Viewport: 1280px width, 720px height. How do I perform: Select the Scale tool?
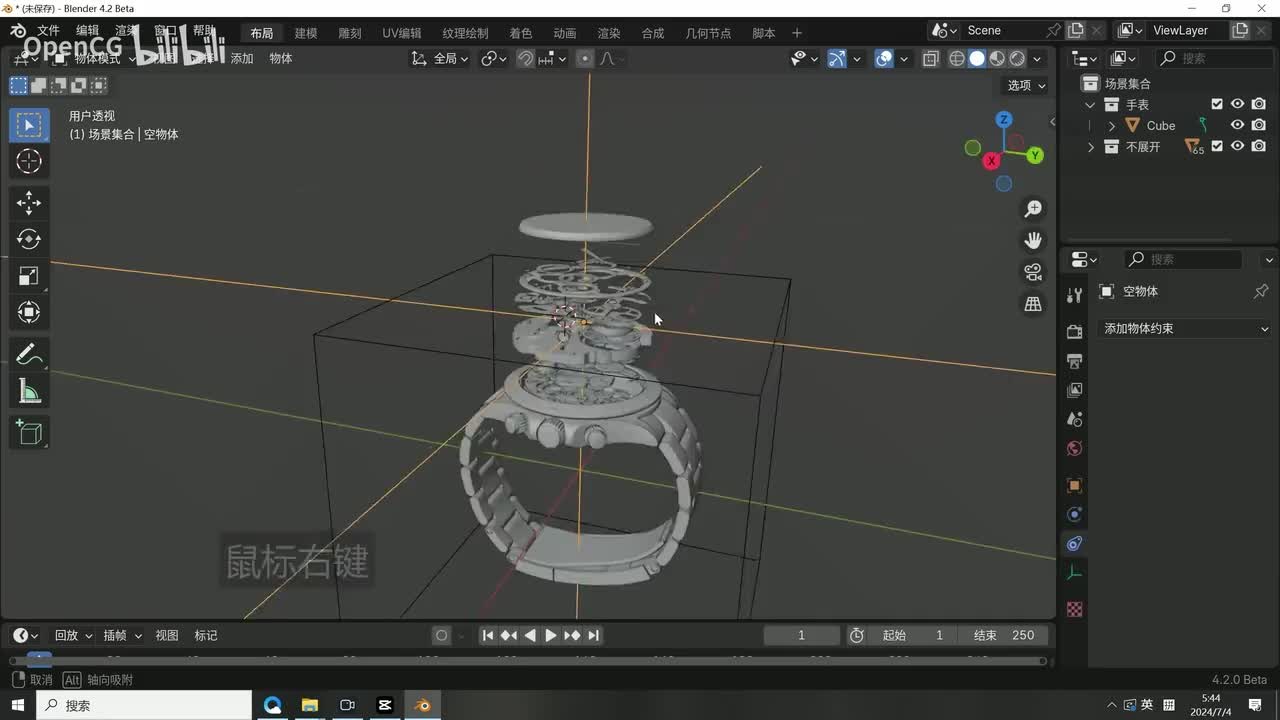pyautogui.click(x=29, y=276)
